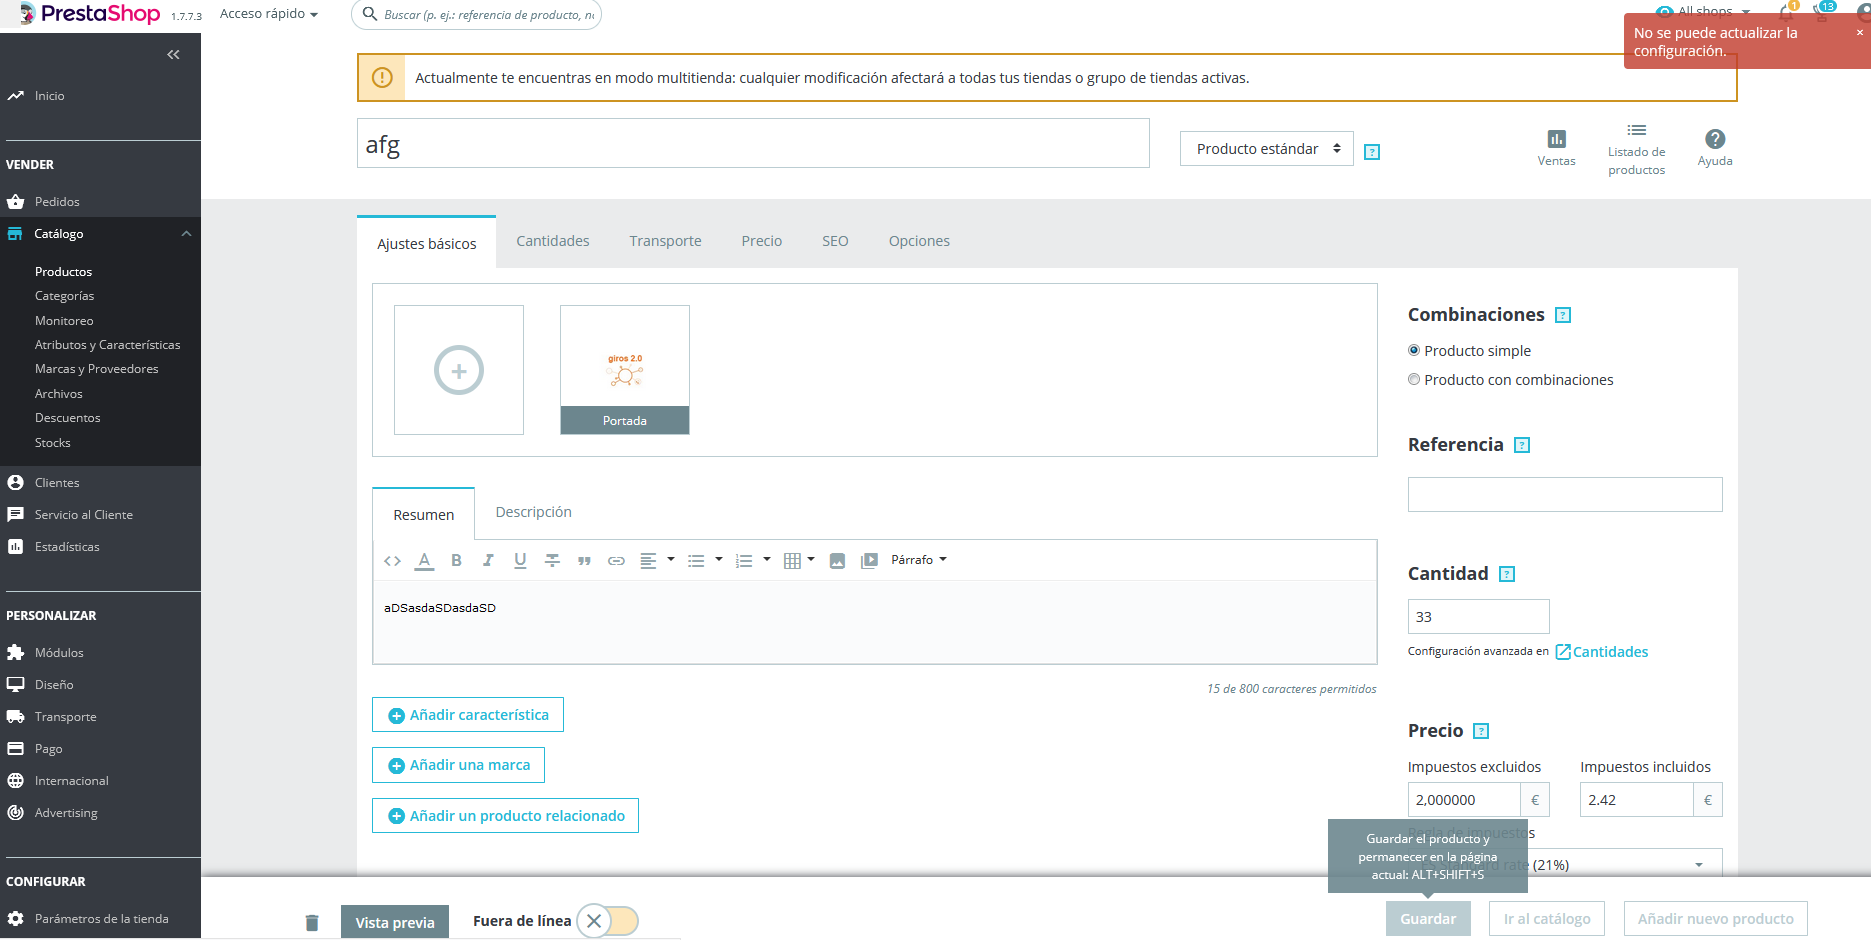Viewport: 1871px width, 940px height.
Task: Click the top search products field
Action: pyautogui.click(x=477, y=15)
